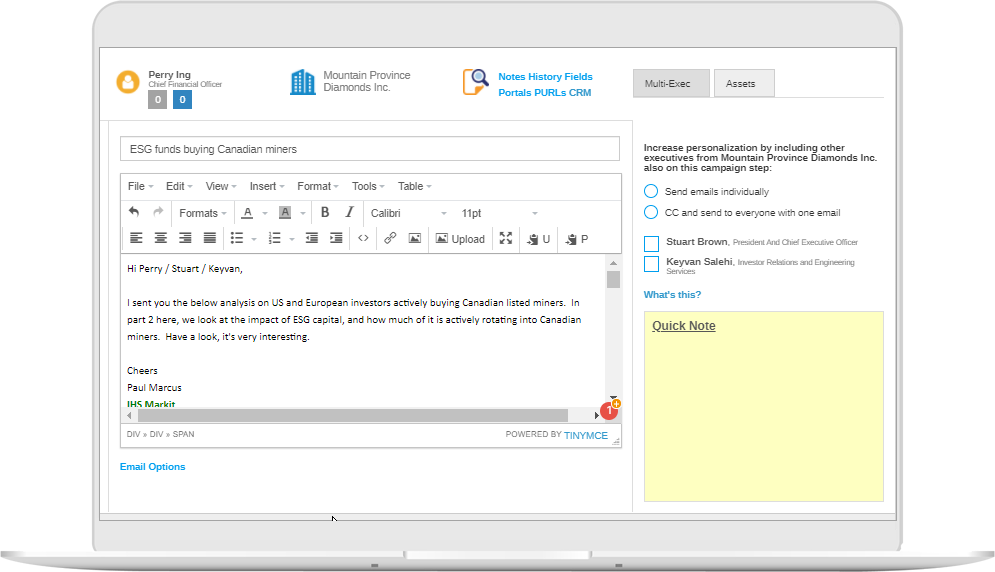Decrease the indent
This screenshot has height=572, width=995.
[312, 238]
